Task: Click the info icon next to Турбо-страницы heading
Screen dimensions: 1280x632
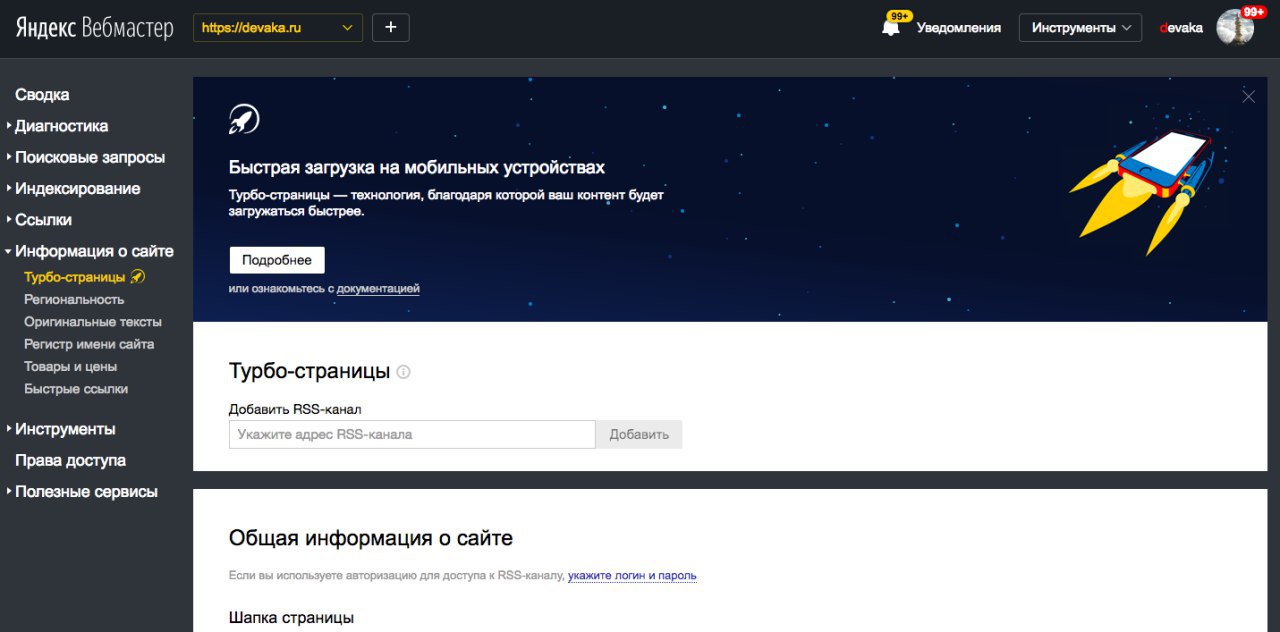Action: [x=403, y=372]
